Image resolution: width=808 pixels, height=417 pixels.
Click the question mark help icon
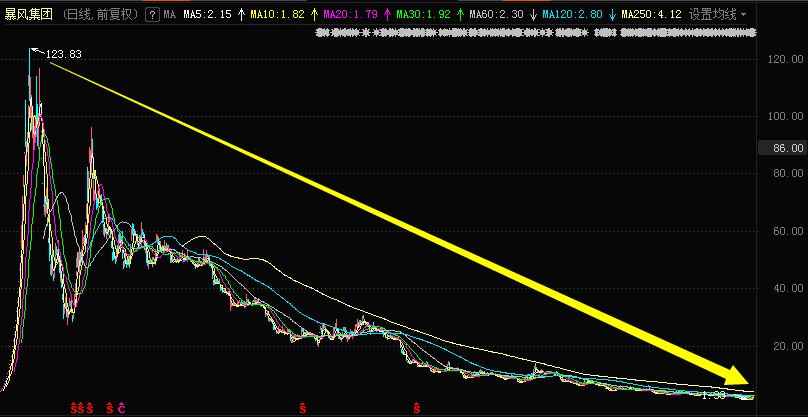pyautogui.click(x=151, y=15)
